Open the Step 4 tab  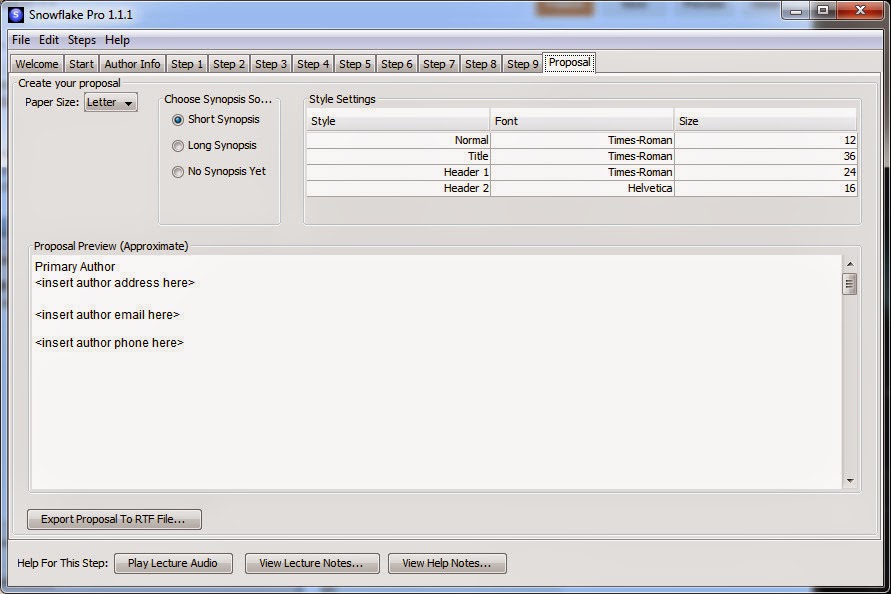pos(313,64)
